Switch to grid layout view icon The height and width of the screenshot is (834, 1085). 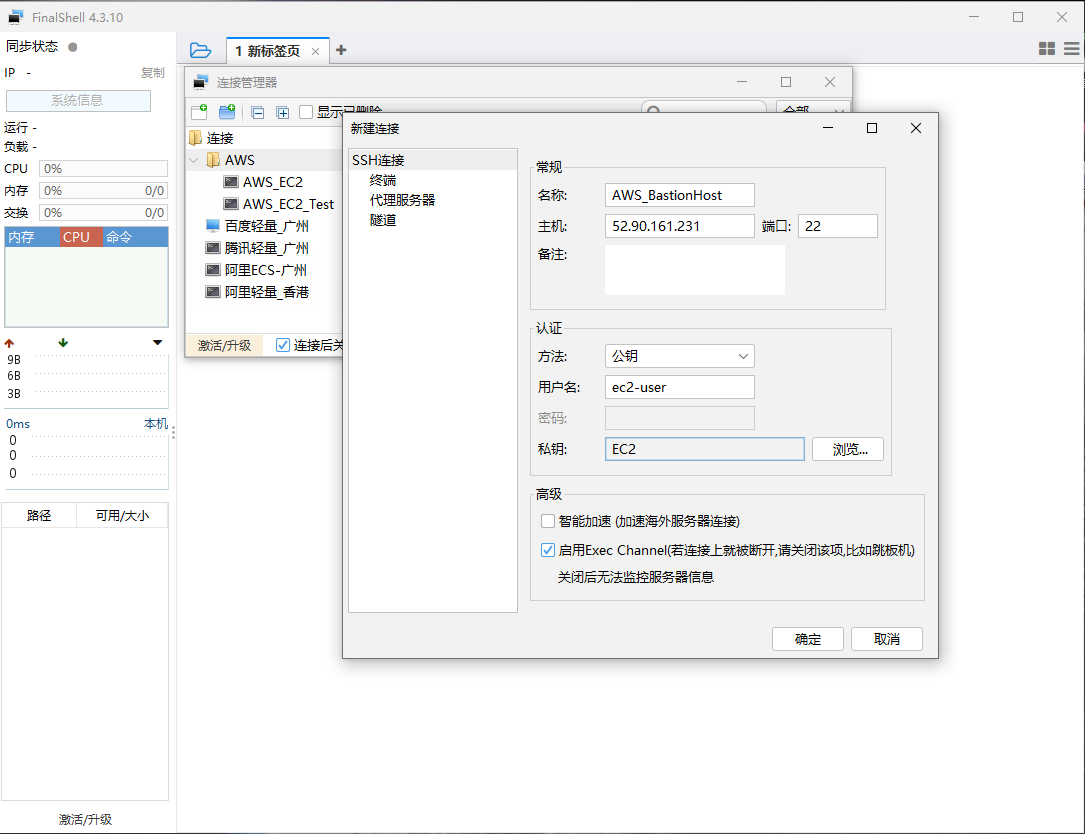1047,48
